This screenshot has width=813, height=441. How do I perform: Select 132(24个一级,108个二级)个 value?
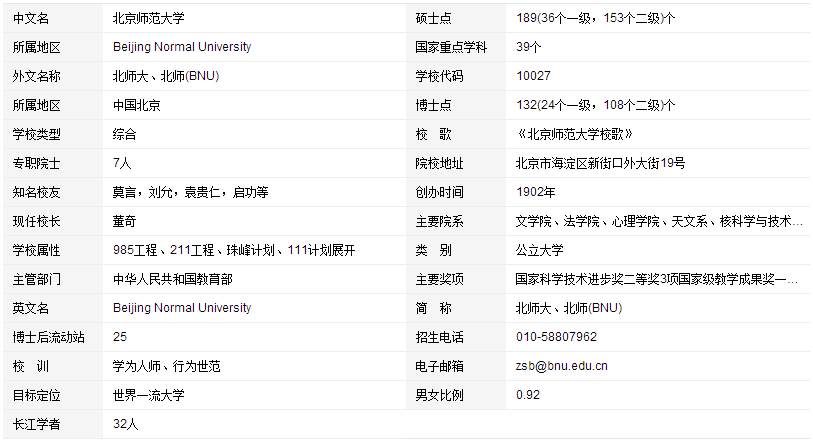click(596, 105)
